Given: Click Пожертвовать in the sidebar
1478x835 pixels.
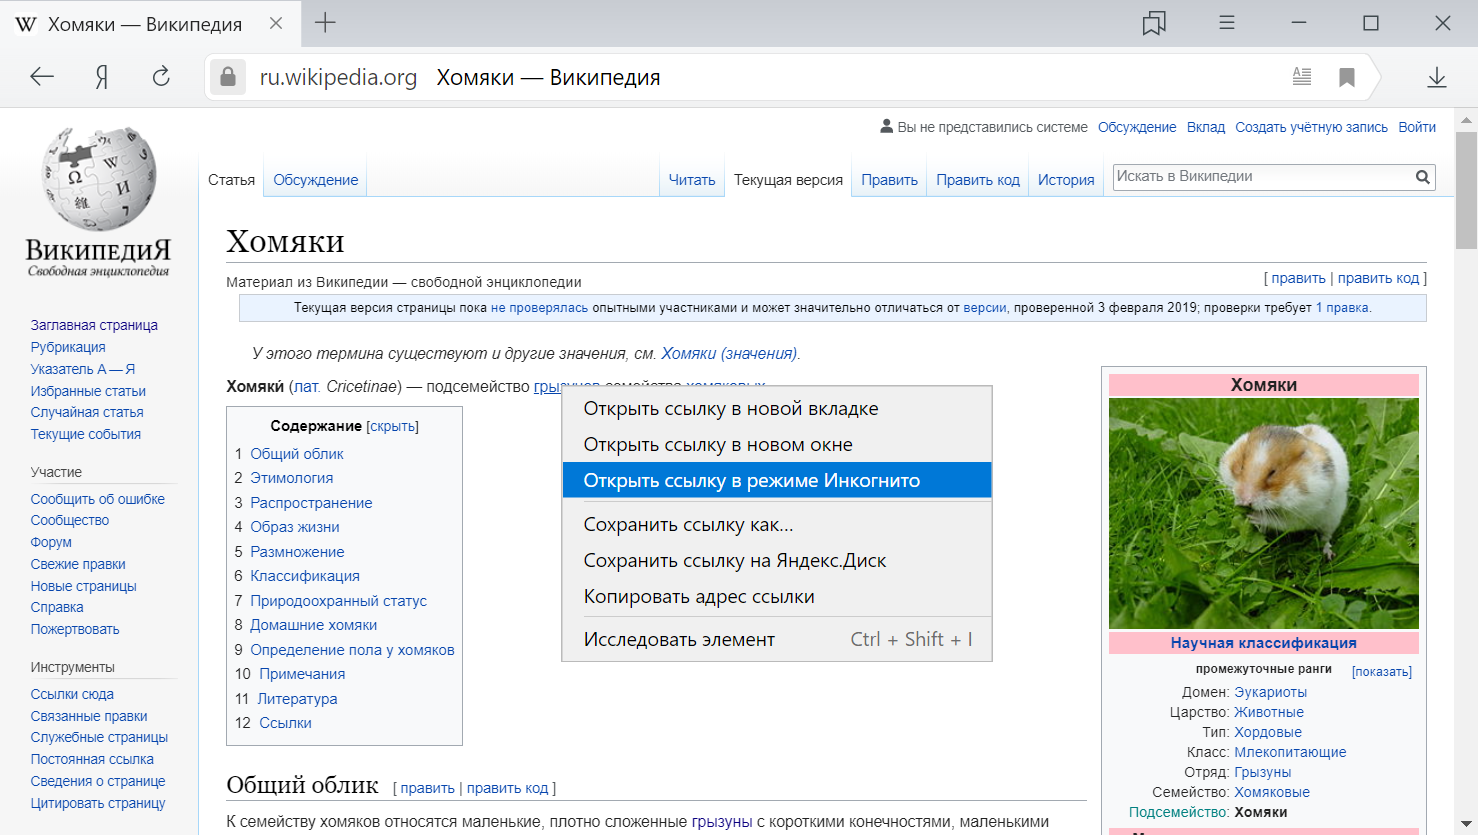Looking at the screenshot, I should [75, 629].
